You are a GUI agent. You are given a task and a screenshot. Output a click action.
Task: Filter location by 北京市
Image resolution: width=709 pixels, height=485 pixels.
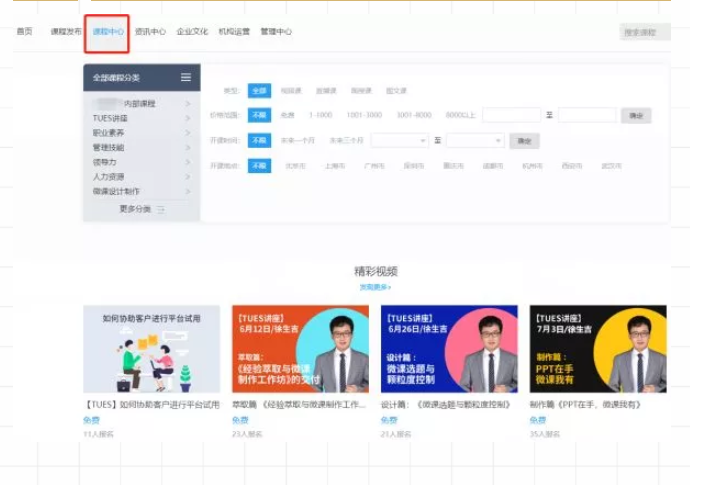pos(295,166)
